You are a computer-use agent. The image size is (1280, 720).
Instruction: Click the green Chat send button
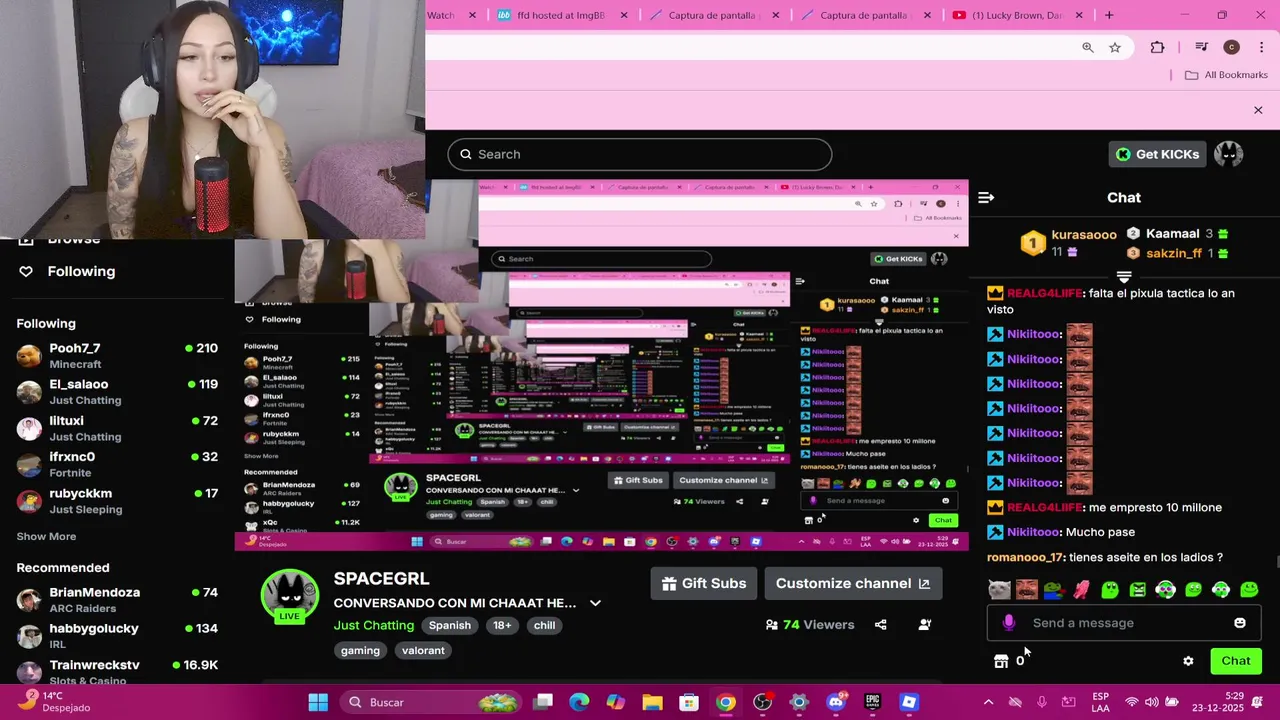tap(1236, 661)
